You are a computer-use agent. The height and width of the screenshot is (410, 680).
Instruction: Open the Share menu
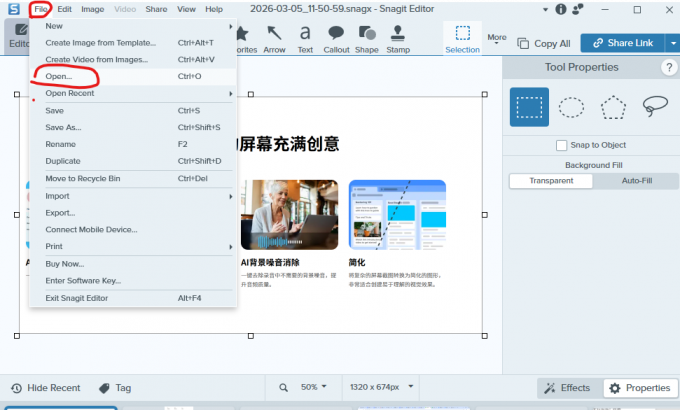[156, 9]
